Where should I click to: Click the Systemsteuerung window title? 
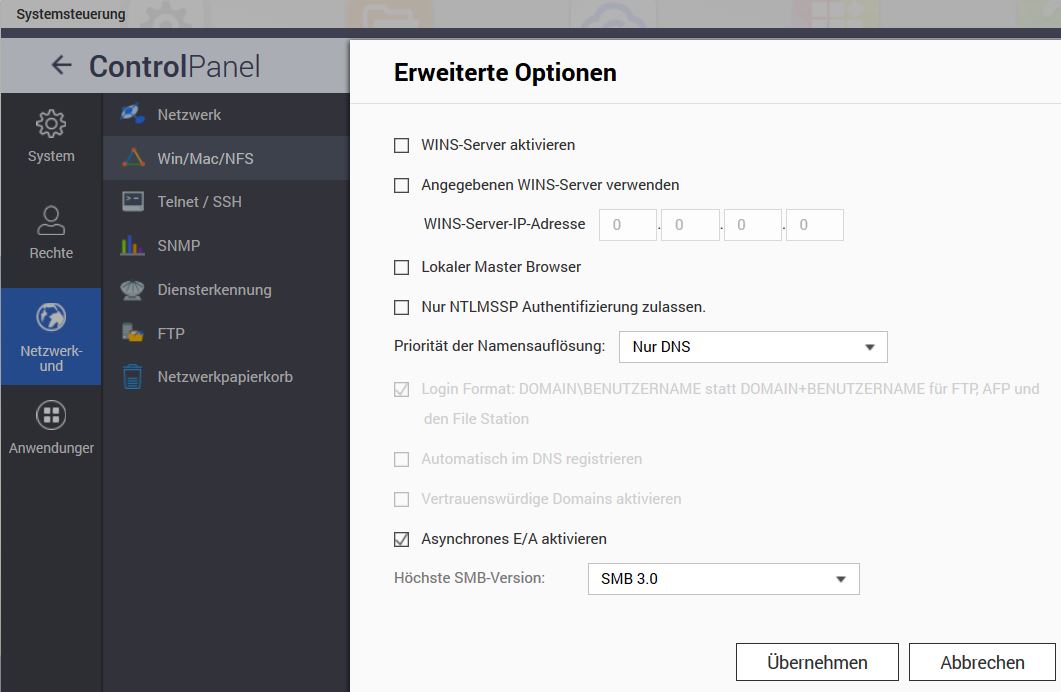(70, 14)
